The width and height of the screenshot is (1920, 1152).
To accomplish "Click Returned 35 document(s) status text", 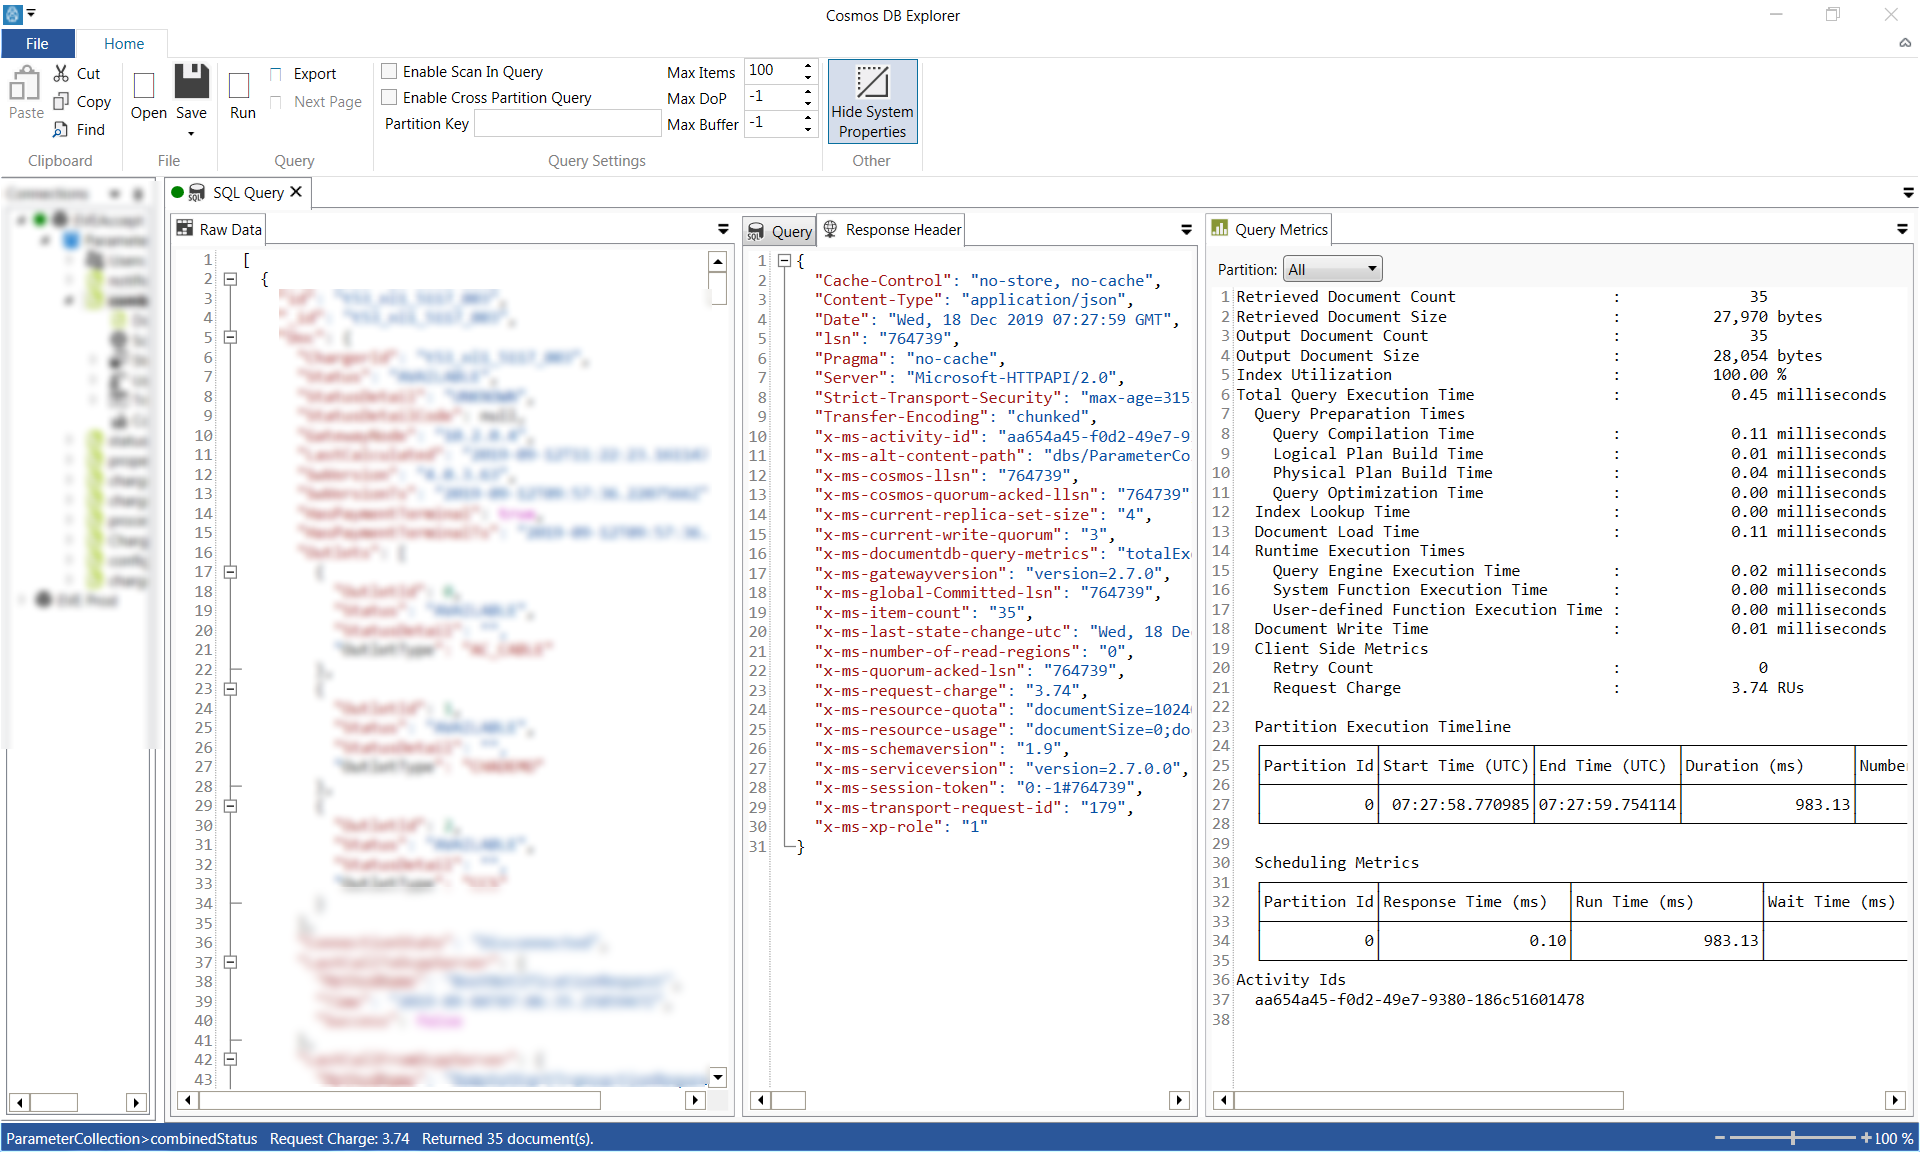I will pos(508,1138).
